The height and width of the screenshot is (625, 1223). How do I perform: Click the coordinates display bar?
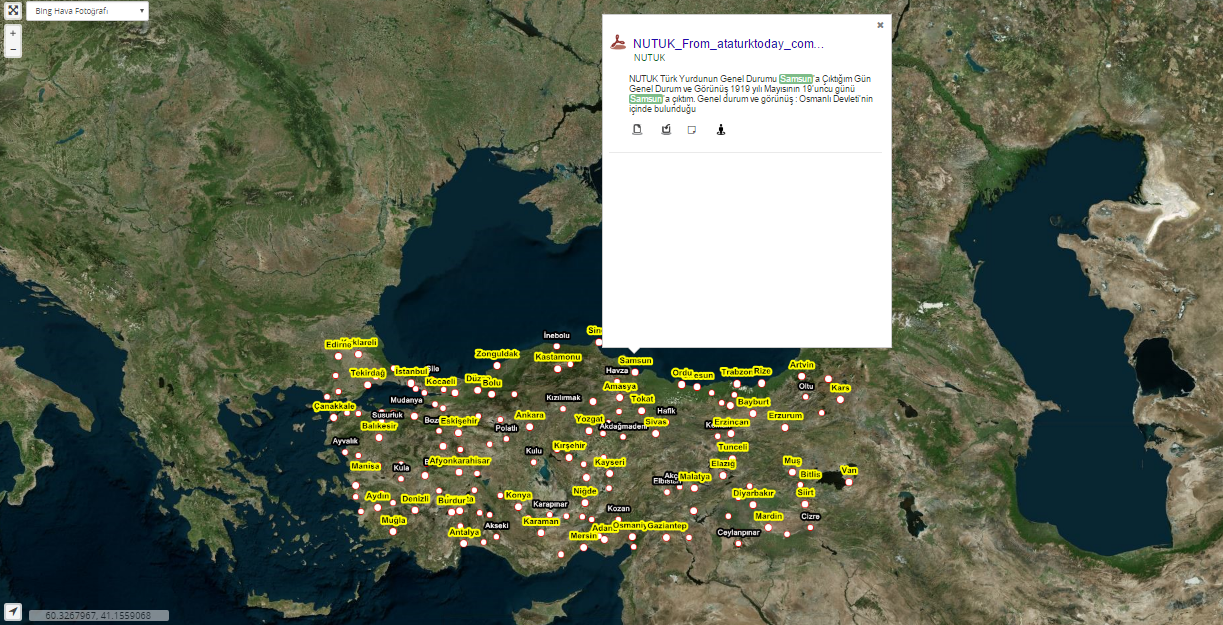pyautogui.click(x=98, y=616)
